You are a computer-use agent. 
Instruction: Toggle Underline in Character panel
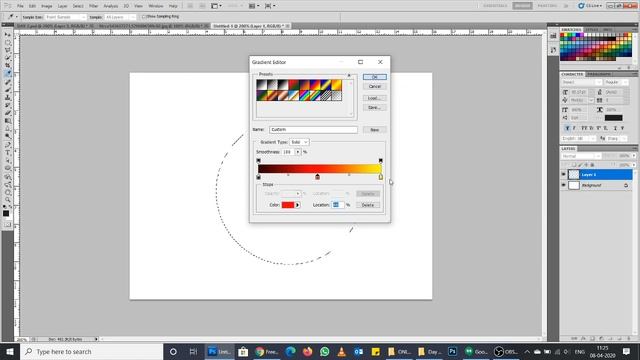point(615,128)
